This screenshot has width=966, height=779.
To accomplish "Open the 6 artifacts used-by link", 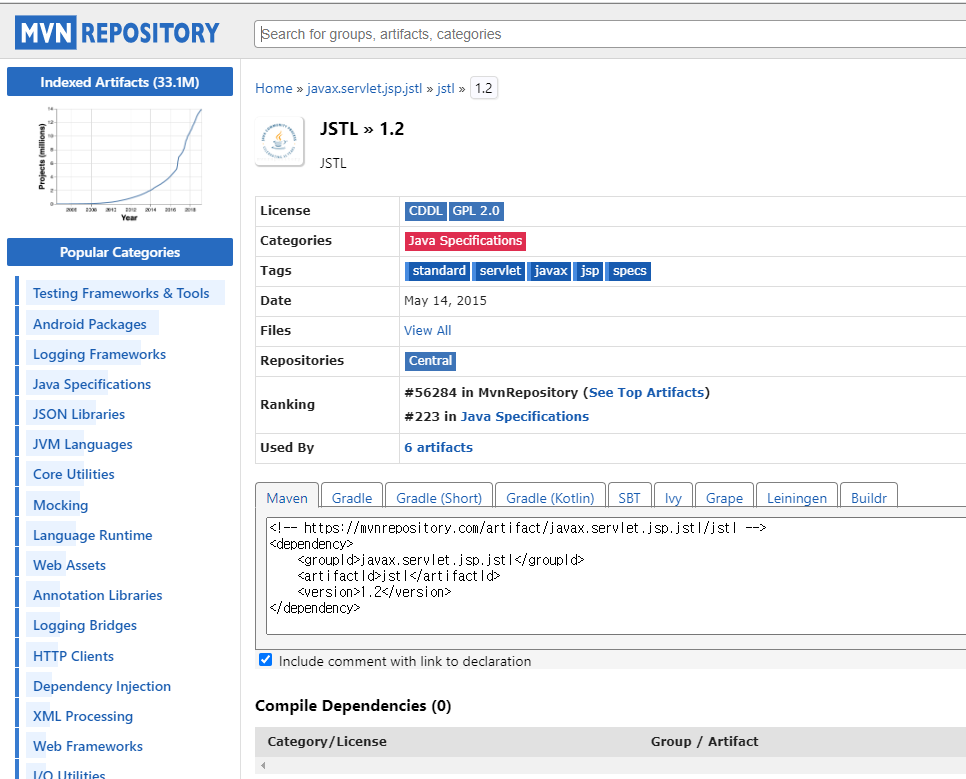I will [x=439, y=447].
